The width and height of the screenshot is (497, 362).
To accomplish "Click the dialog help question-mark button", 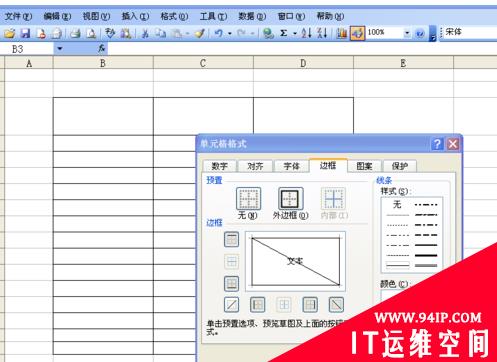I will [437, 144].
